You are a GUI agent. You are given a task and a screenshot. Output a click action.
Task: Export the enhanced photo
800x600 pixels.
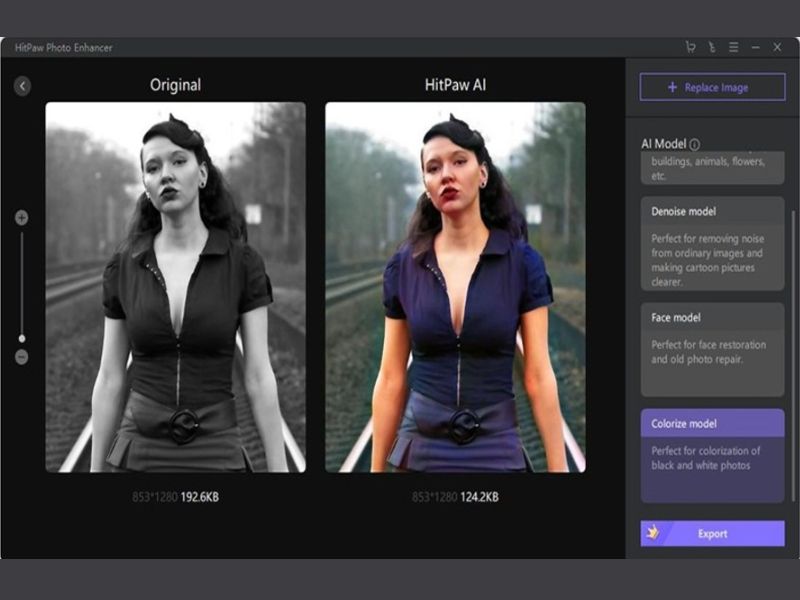coord(711,533)
